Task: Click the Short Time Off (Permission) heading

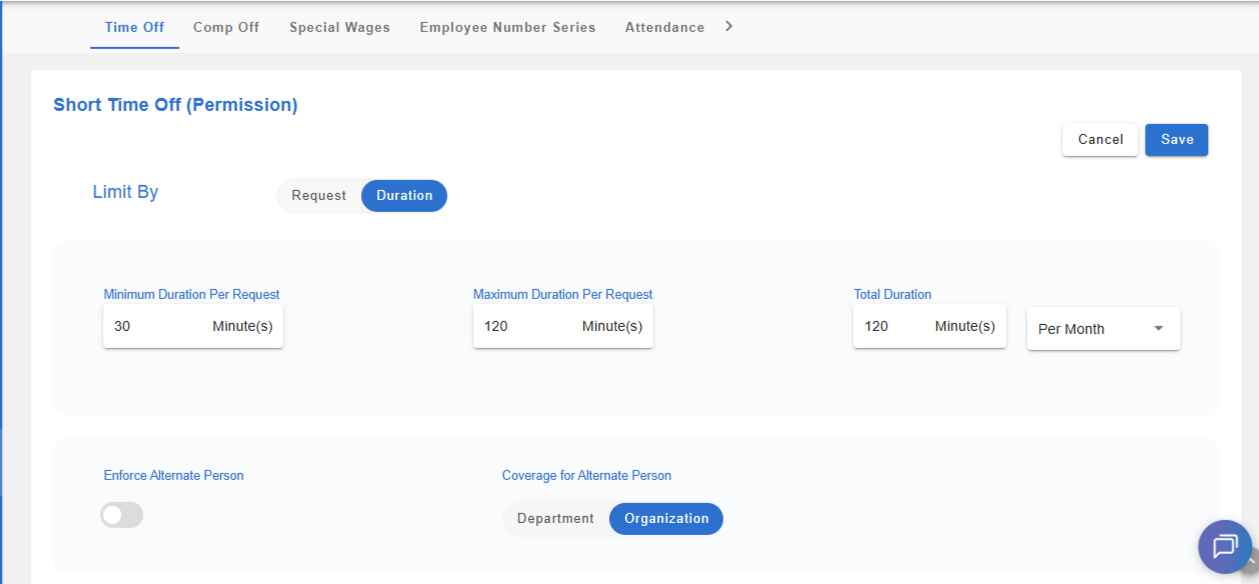Action: click(175, 104)
